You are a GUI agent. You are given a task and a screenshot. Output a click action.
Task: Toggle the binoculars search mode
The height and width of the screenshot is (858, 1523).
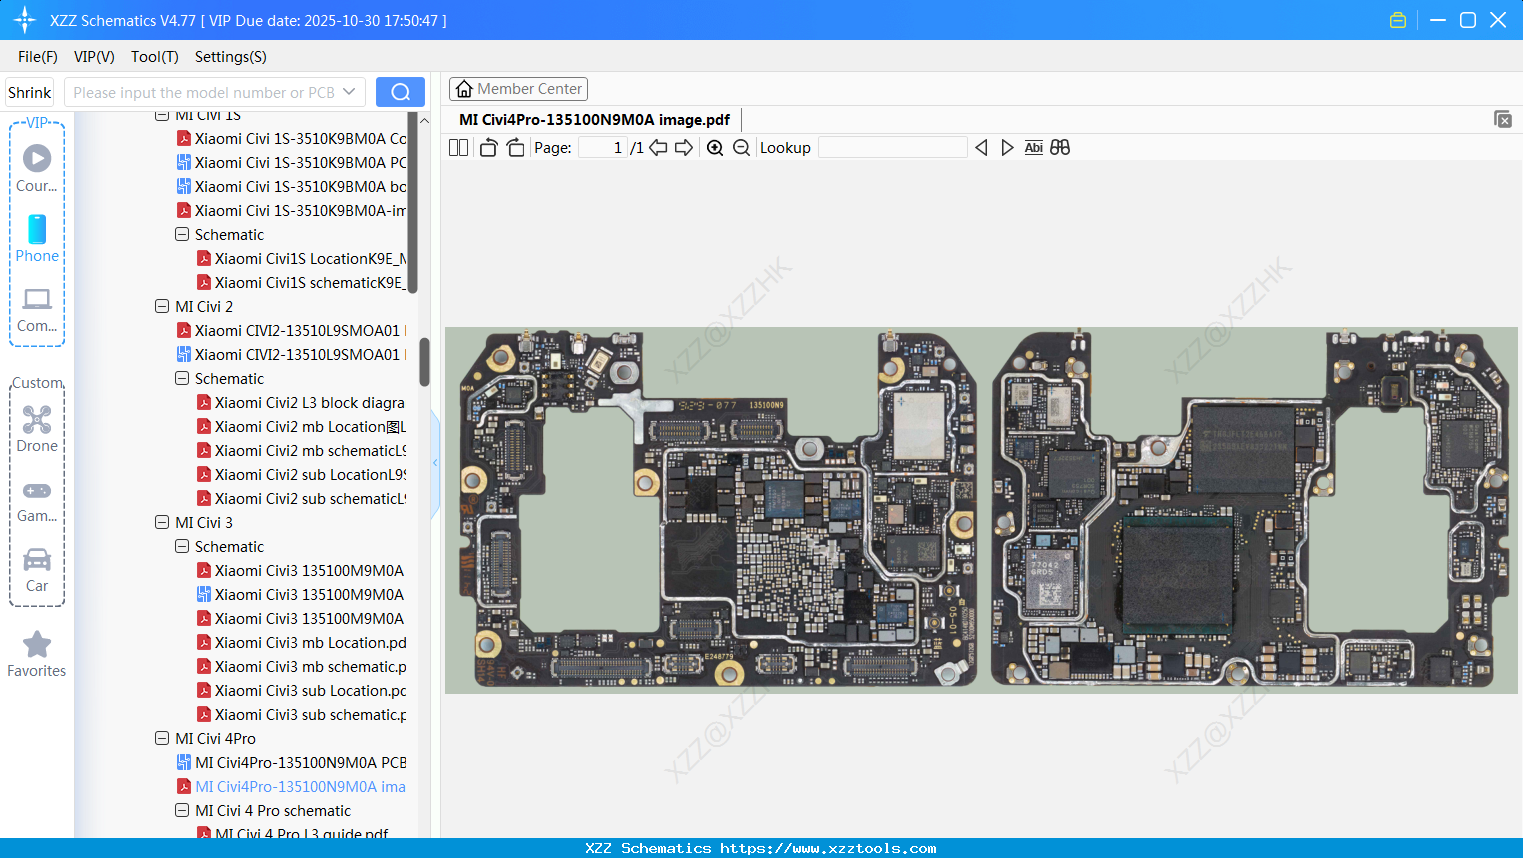(x=1060, y=147)
